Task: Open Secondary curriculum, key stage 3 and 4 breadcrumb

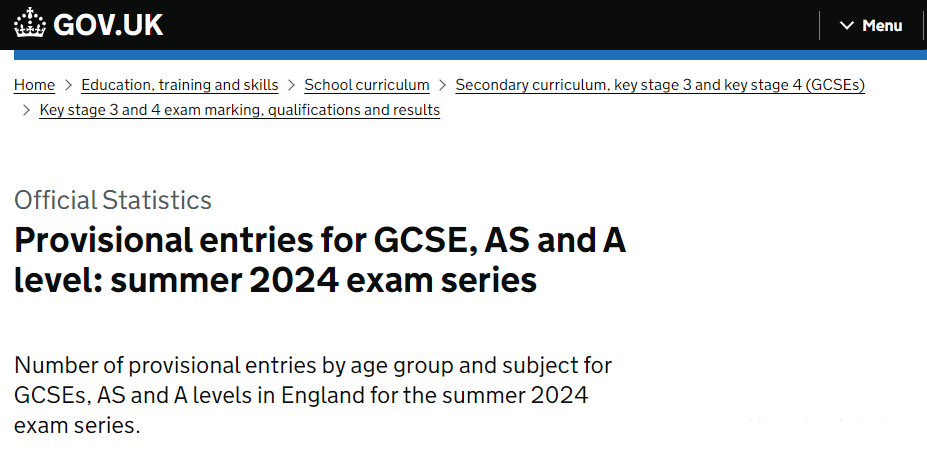Action: [x=660, y=85]
